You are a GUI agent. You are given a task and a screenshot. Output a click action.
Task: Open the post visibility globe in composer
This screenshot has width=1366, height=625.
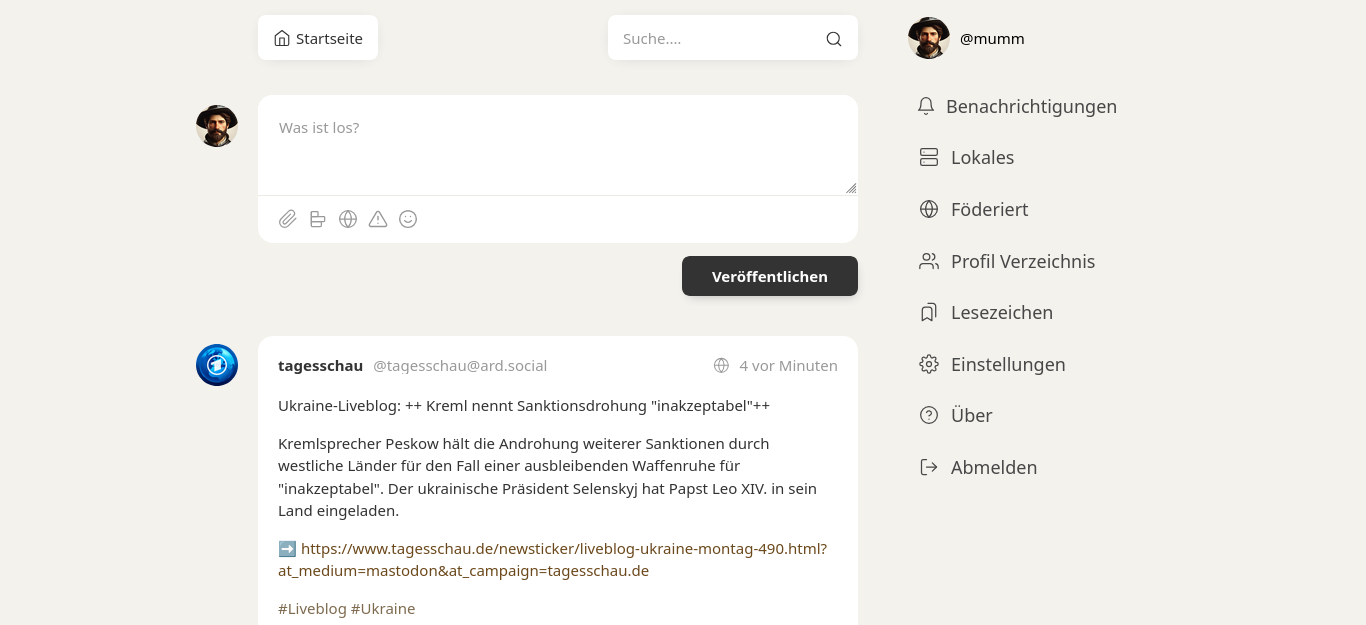click(348, 219)
